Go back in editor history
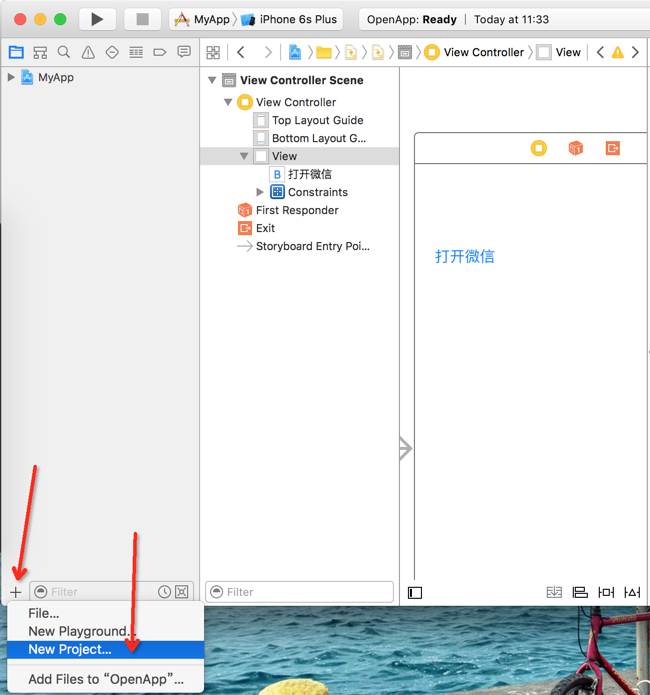Viewport: 650px width, 695px height. click(x=241, y=52)
